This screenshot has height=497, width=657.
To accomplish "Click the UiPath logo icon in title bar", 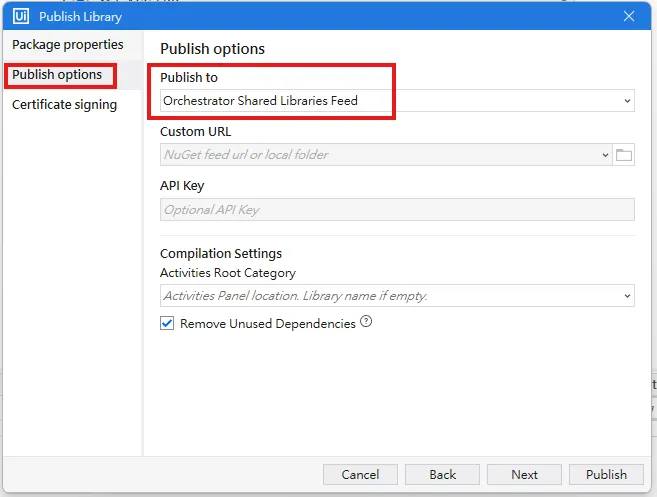I will click(21, 16).
